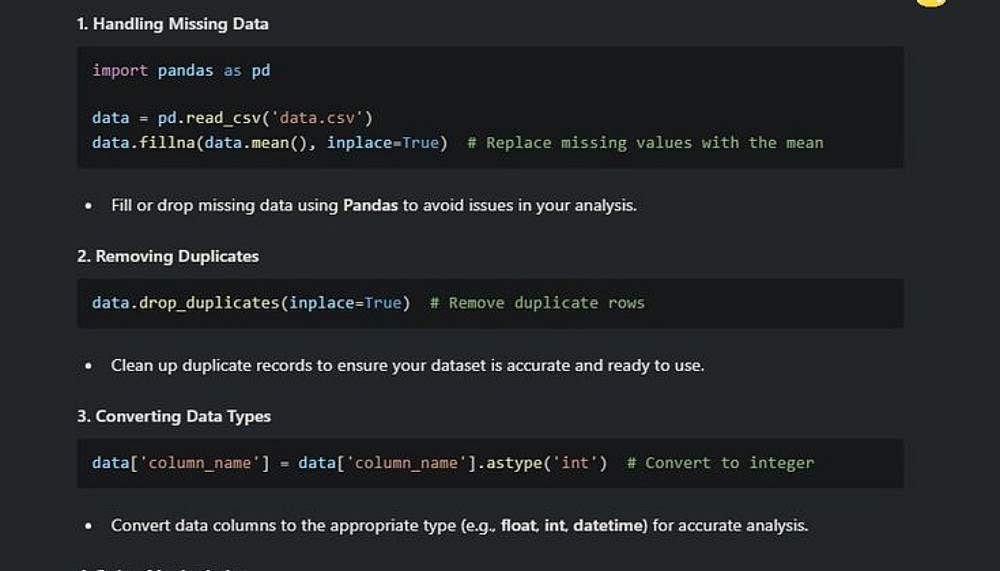1000x571 pixels.
Task: Click the data.drop_duplicates(inplace=True) code
Action: point(251,303)
